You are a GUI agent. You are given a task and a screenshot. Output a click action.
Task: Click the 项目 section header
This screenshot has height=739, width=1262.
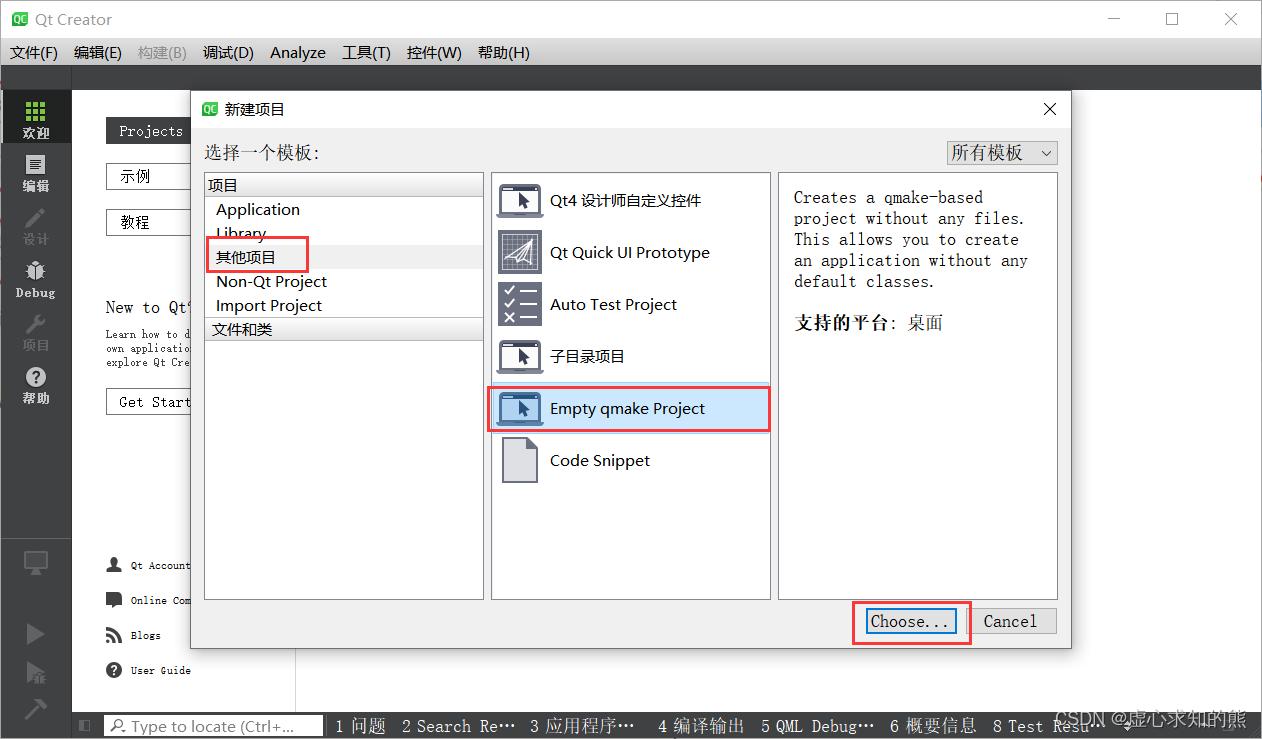point(344,185)
